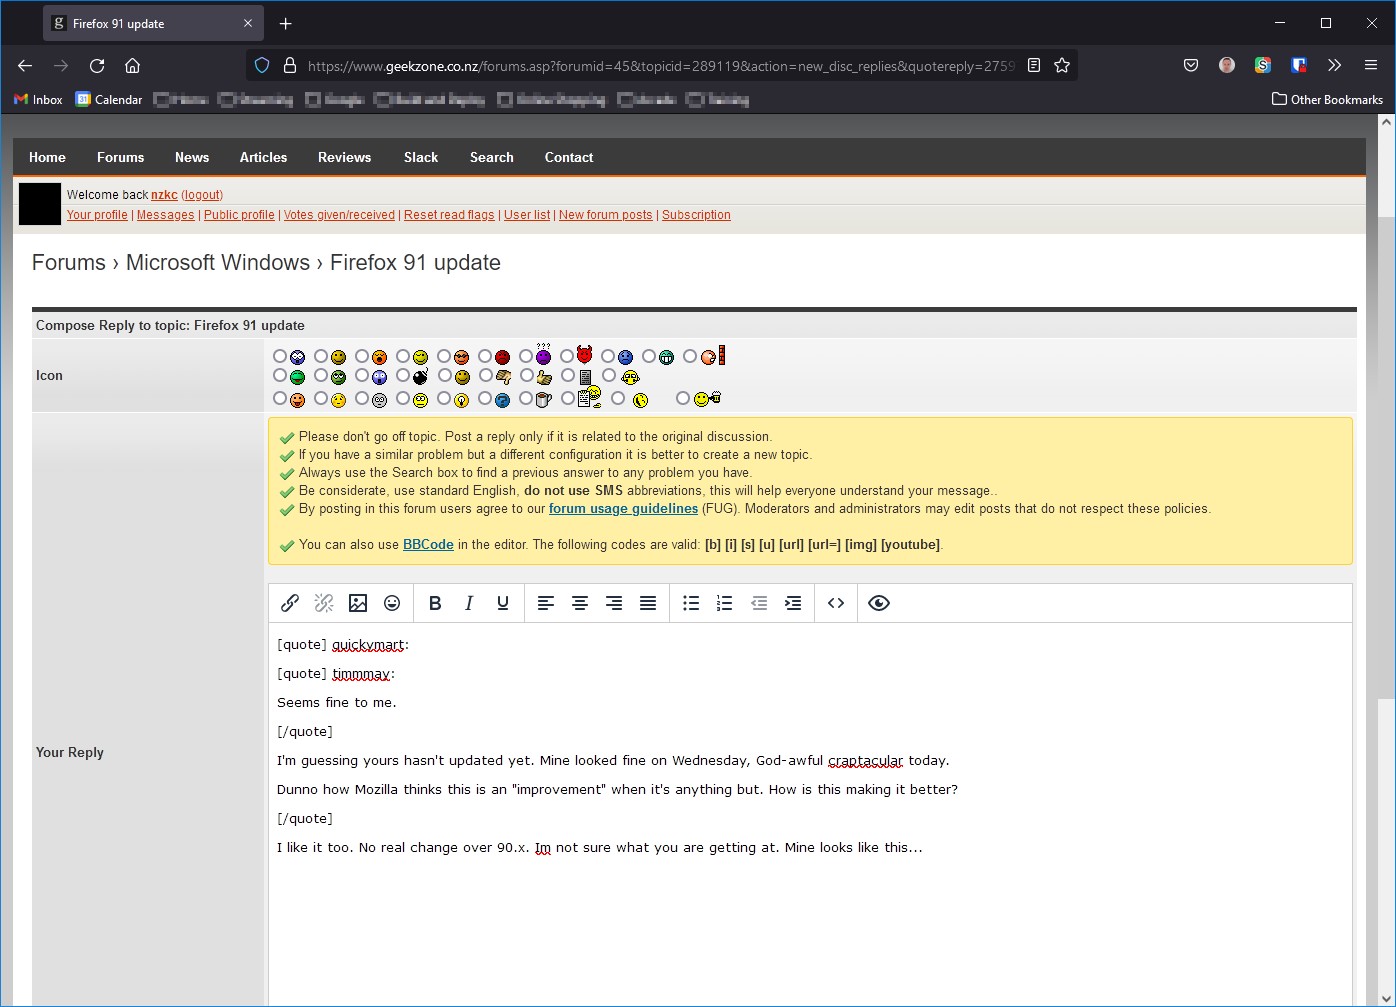
Task: Open the emoji smiley picker in editor
Action: click(x=392, y=603)
